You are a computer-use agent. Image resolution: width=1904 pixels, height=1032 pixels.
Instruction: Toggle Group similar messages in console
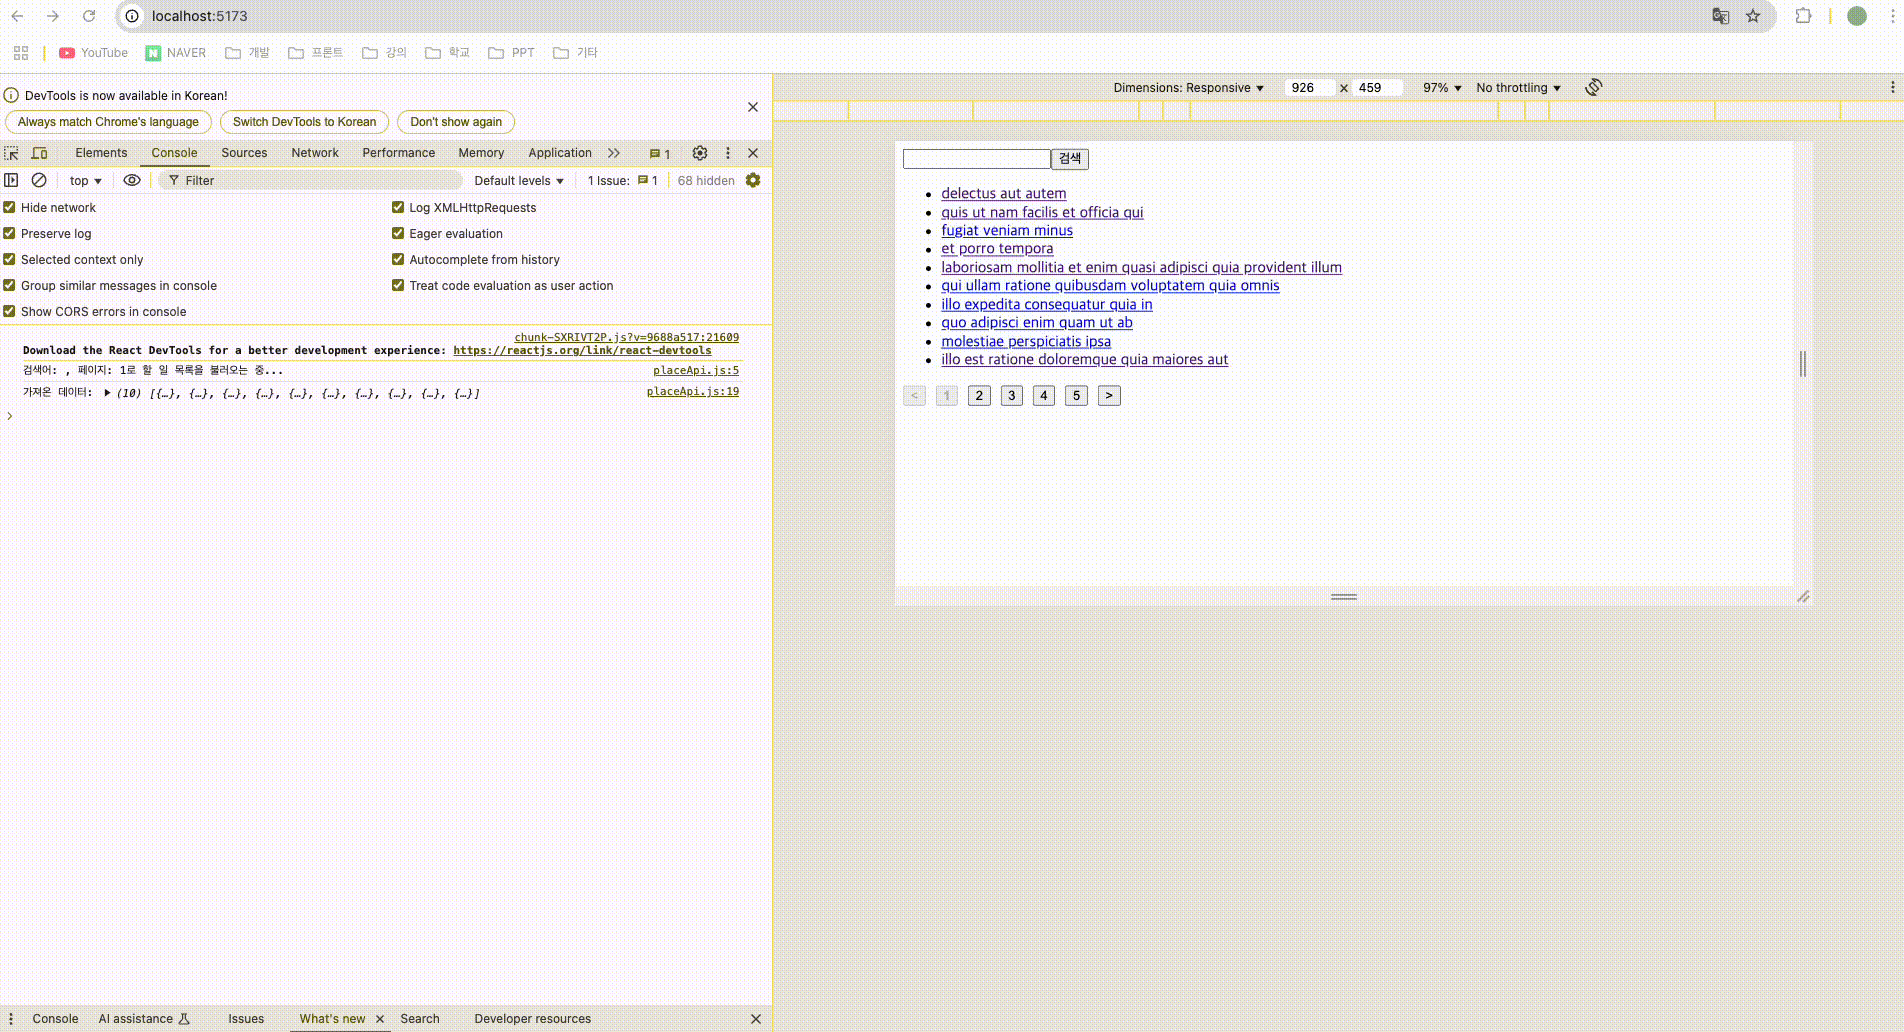10,285
